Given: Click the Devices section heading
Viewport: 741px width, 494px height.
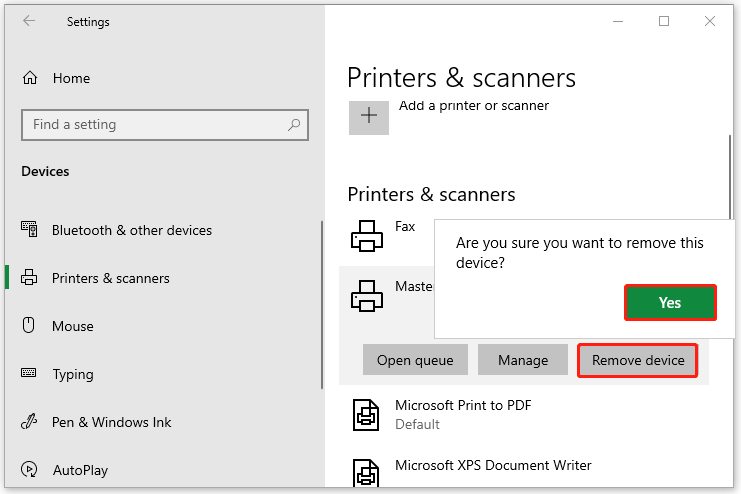Looking at the screenshot, I should pyautogui.click(x=45, y=171).
